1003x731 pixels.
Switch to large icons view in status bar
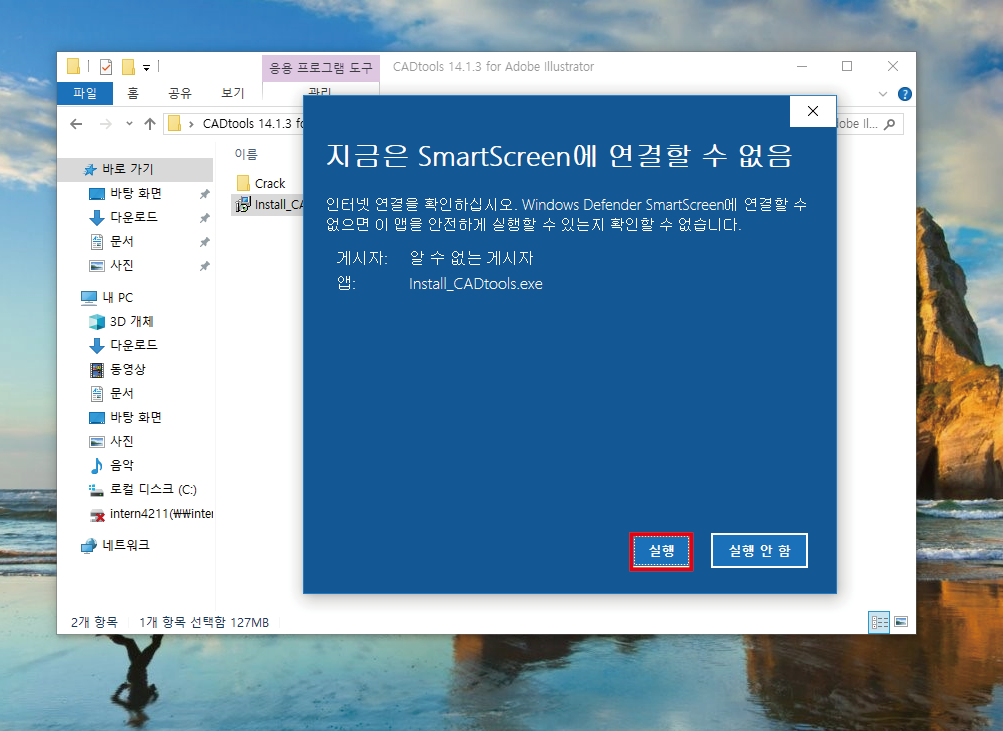coord(901,622)
